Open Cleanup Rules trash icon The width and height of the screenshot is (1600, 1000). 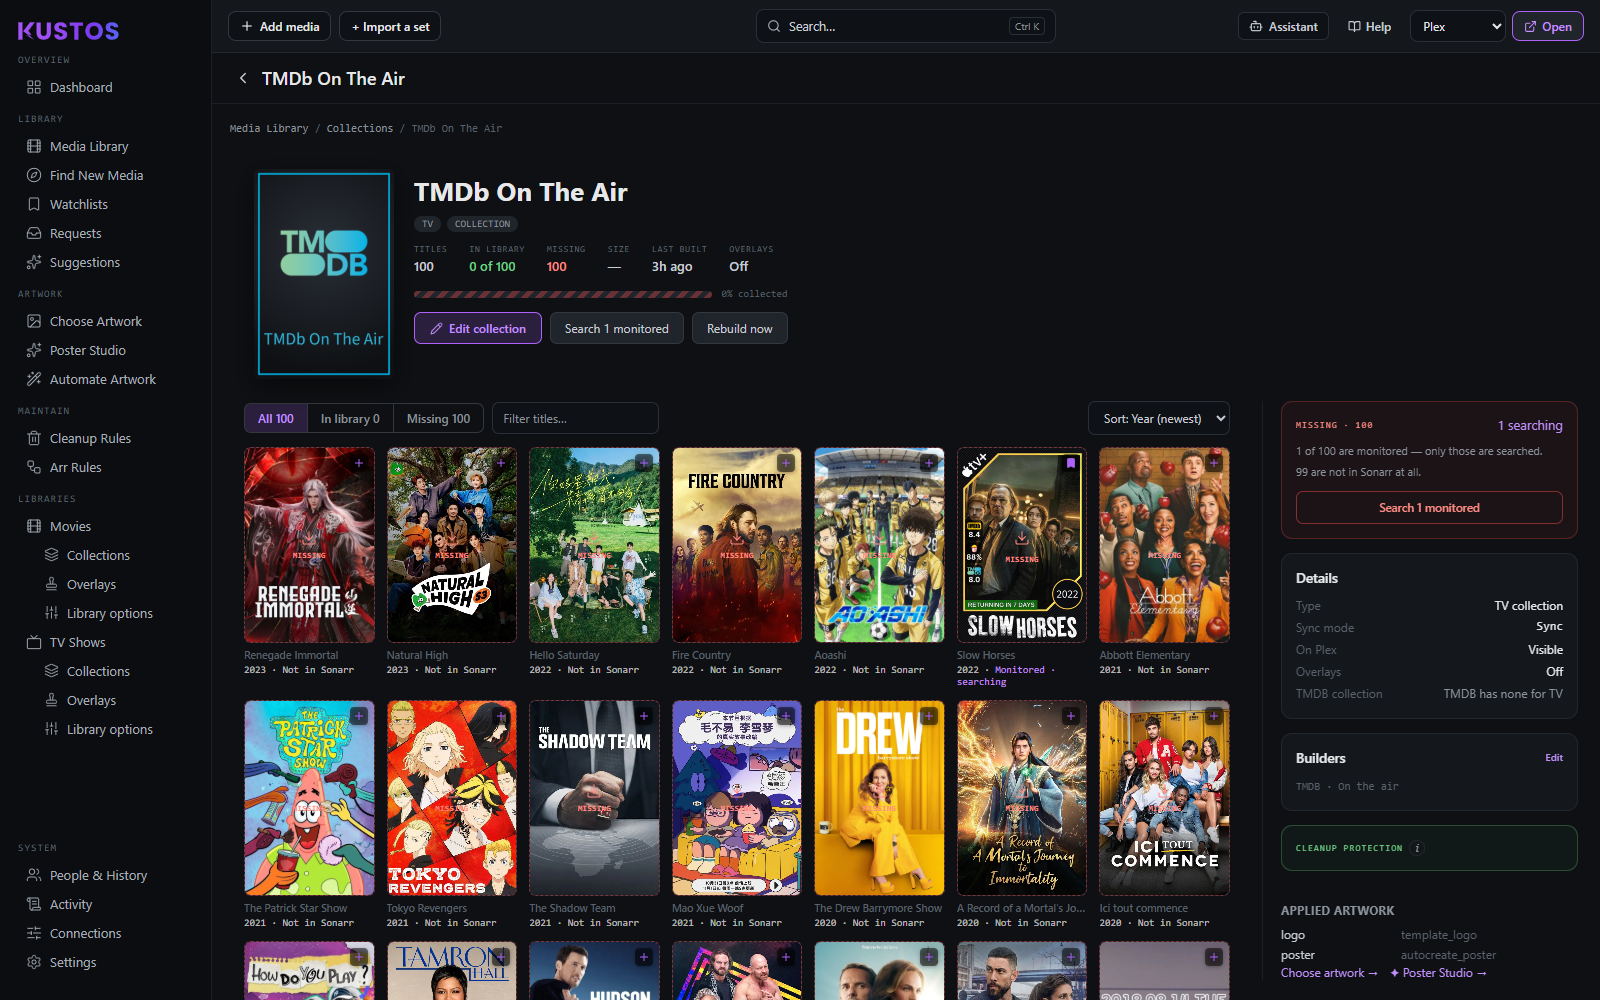[34, 438]
